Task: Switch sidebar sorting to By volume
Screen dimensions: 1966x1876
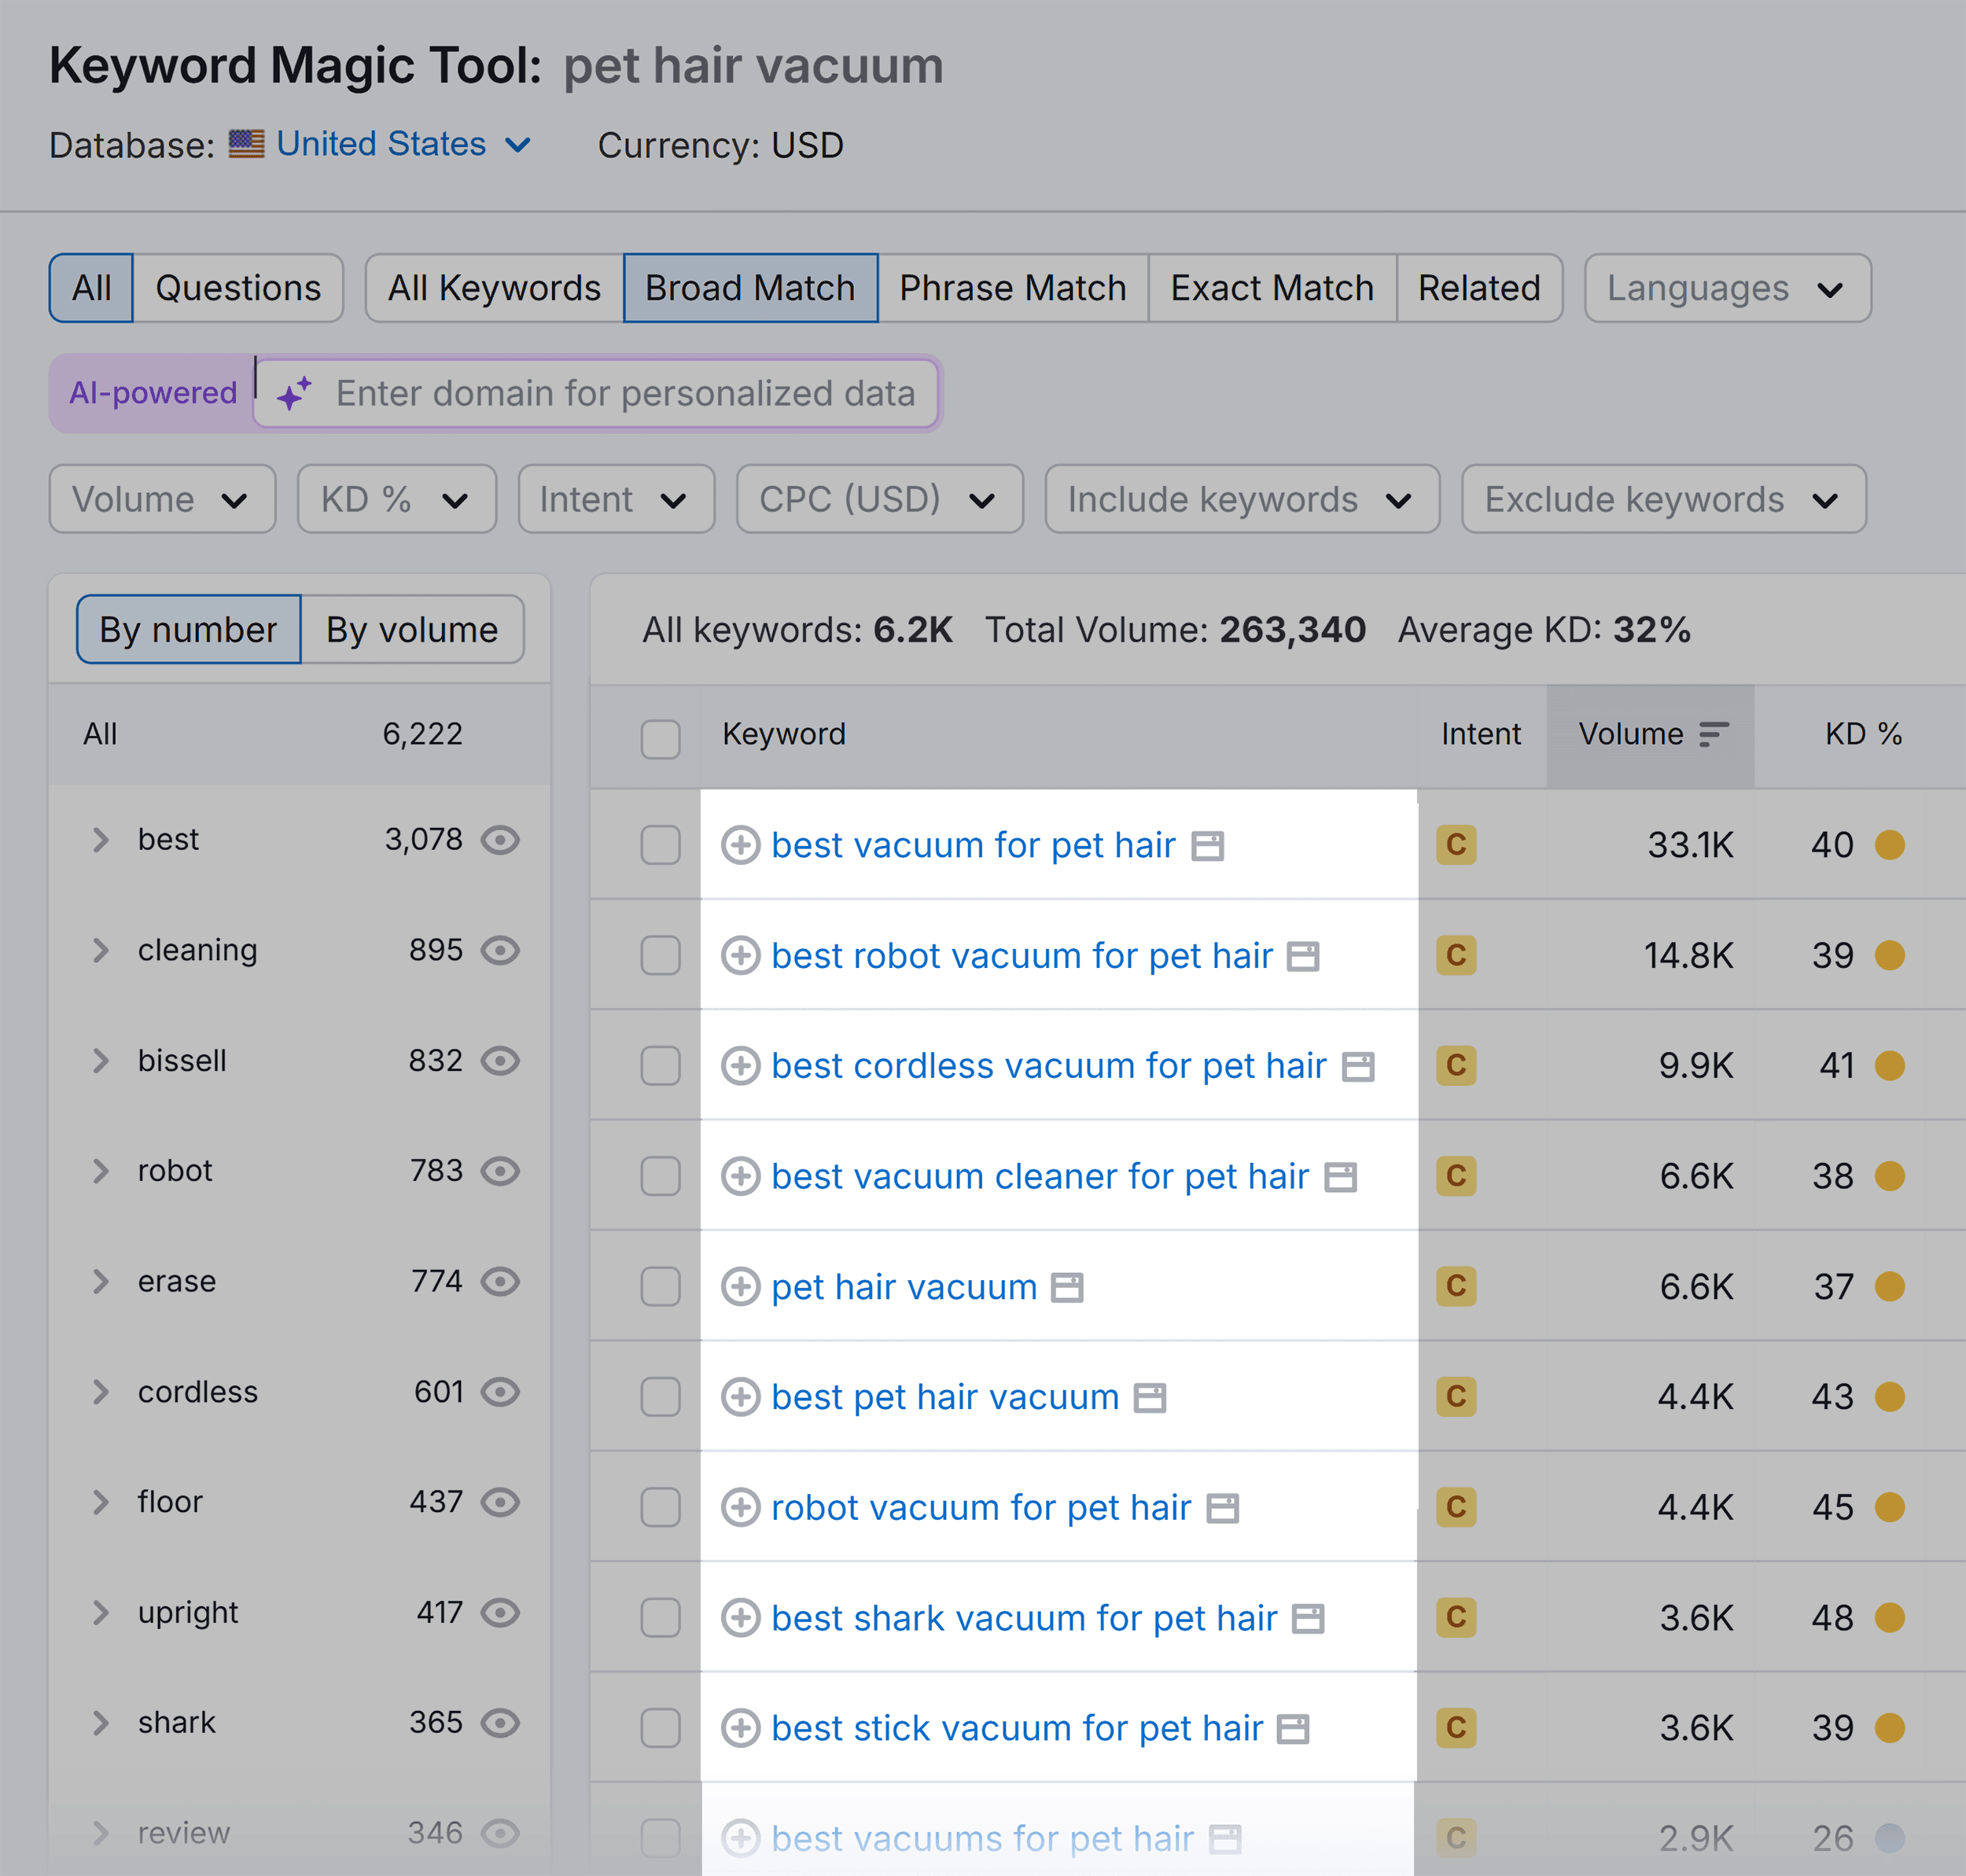Action: [x=412, y=629]
